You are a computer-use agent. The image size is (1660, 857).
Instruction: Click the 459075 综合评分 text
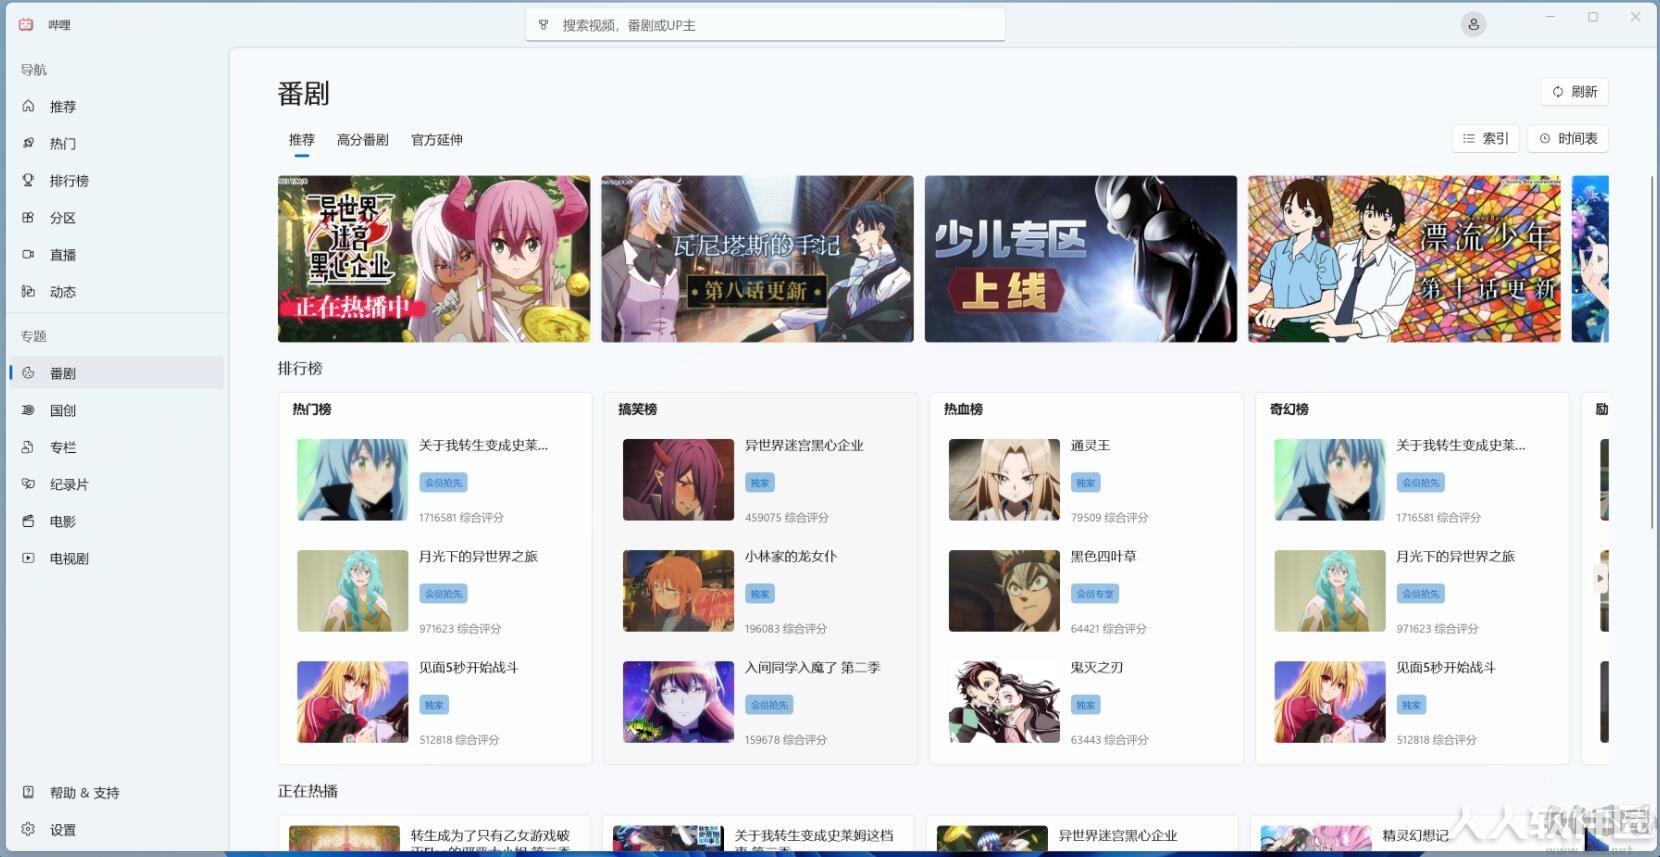tap(787, 518)
